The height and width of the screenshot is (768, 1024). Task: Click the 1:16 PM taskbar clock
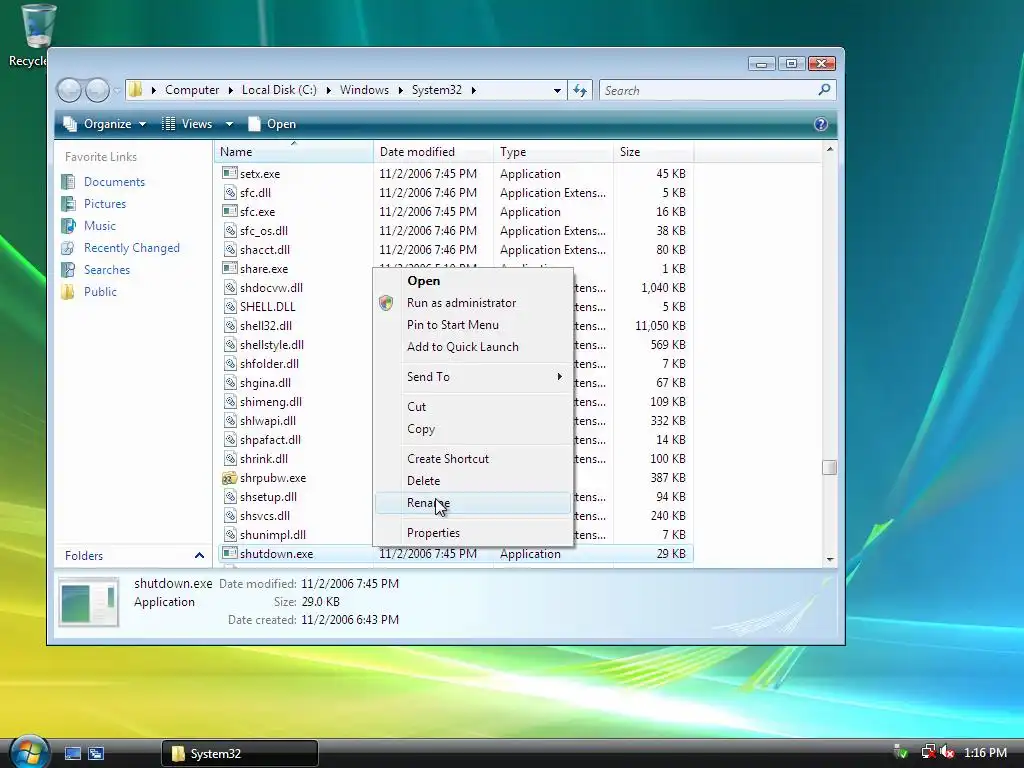click(985, 752)
